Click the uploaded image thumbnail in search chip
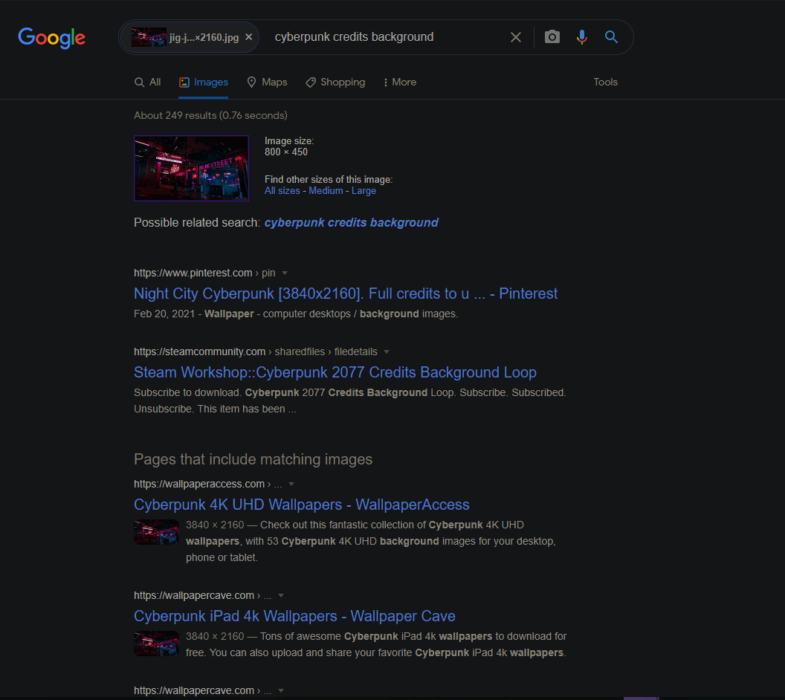Screen dimensions: 785x700 [148, 38]
